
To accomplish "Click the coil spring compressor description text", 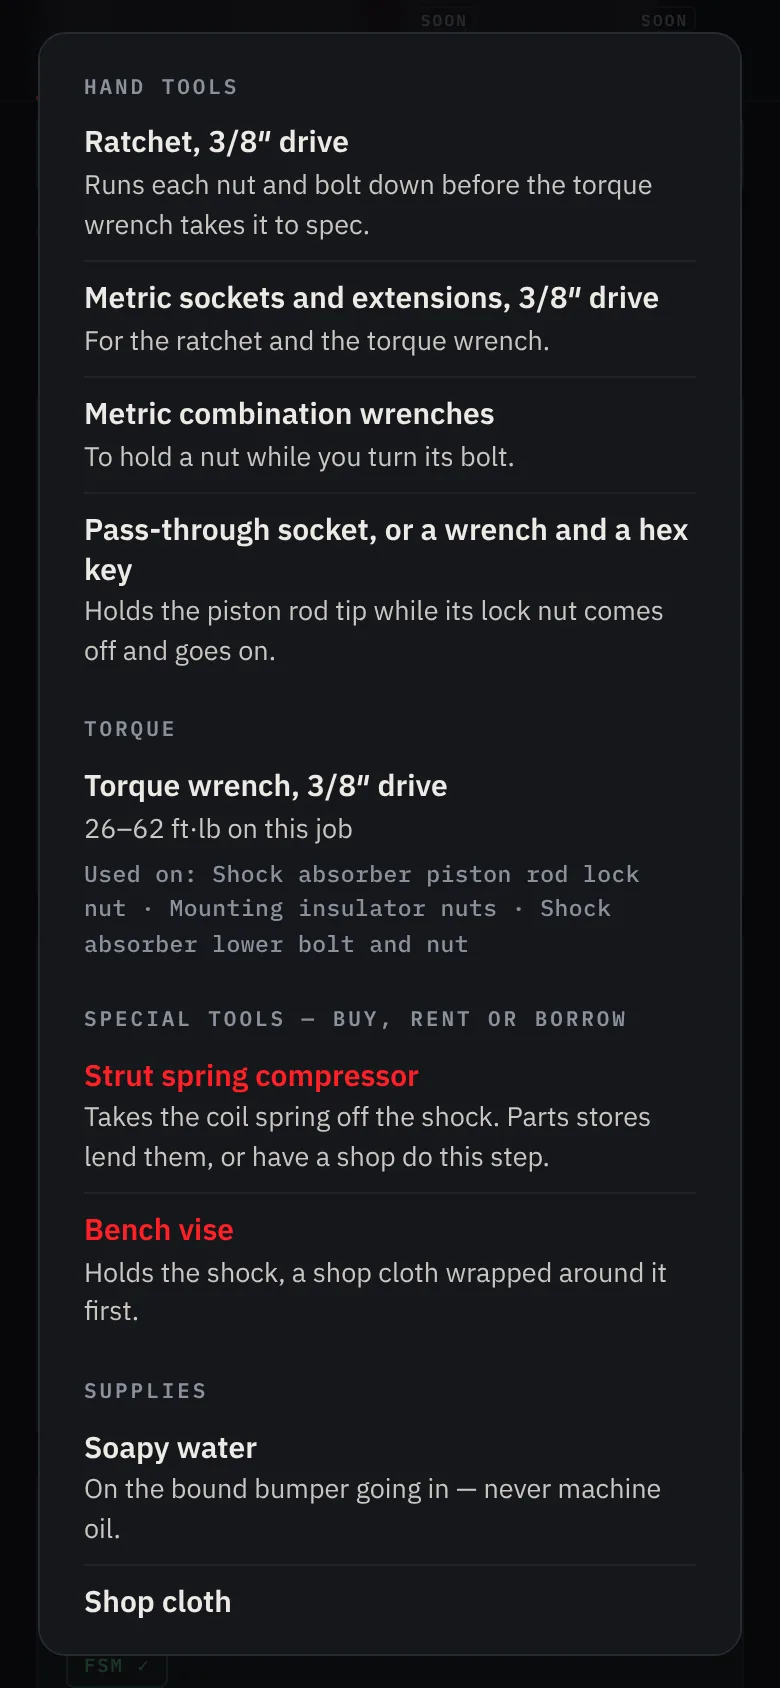I will tap(367, 1137).
